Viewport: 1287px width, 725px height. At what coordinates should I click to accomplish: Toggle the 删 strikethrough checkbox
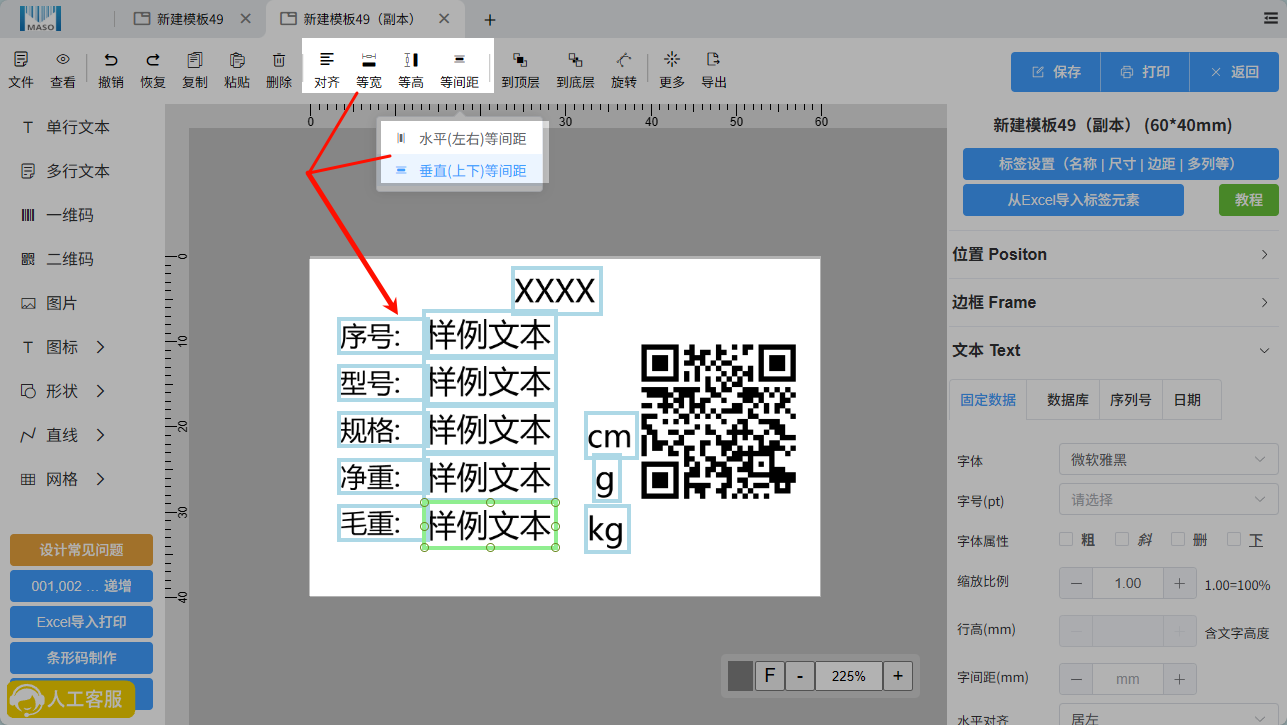click(x=1178, y=540)
